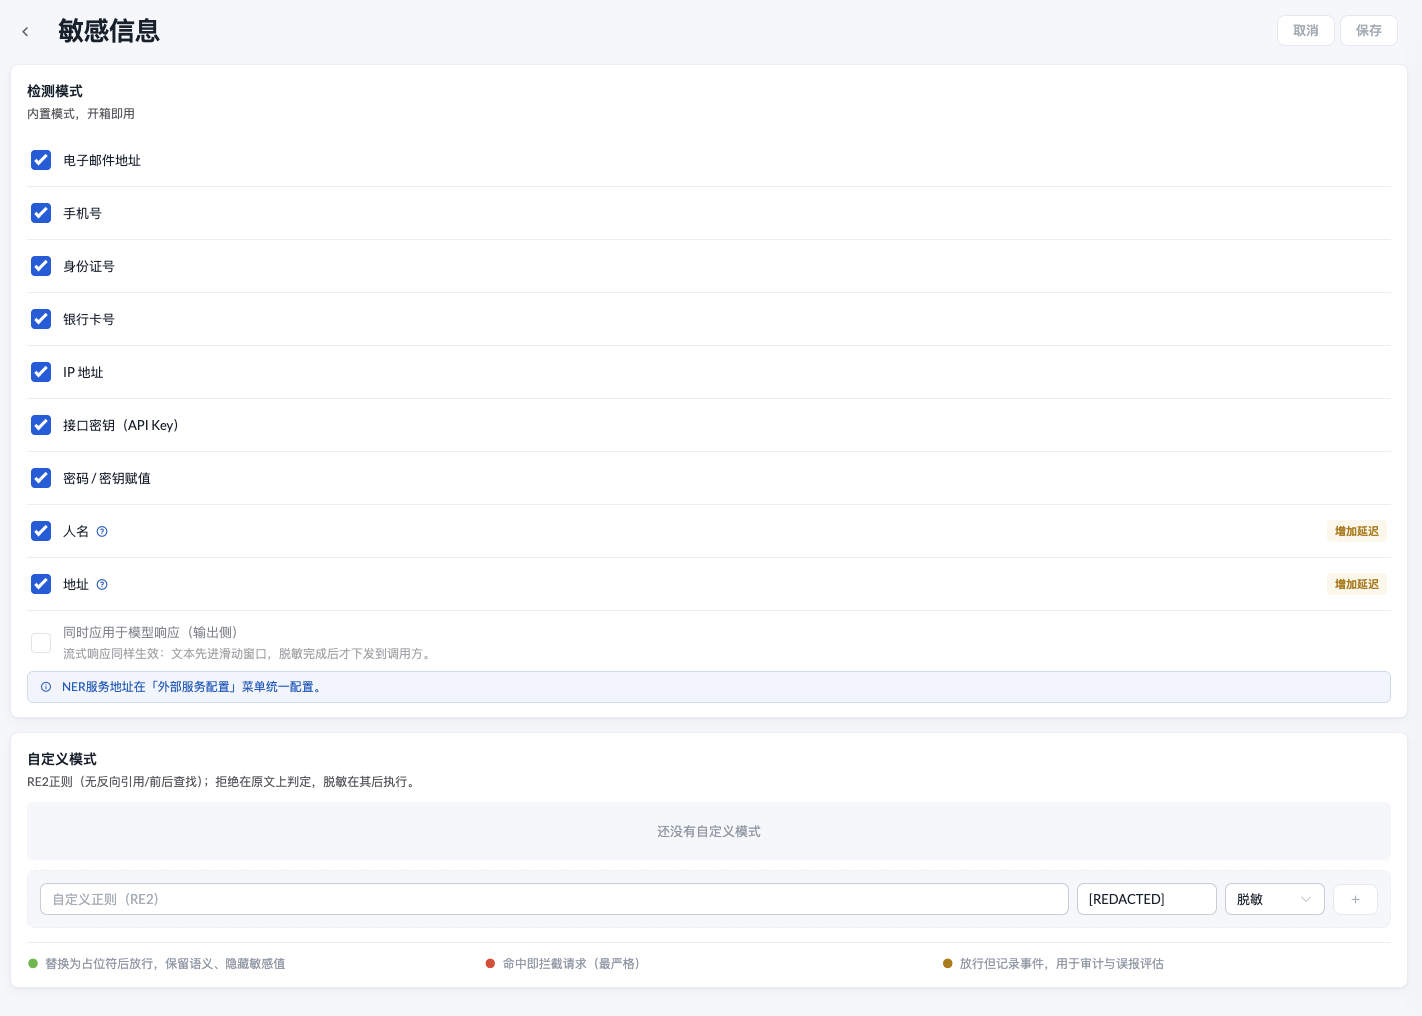Uncheck the 密码 / 密钥赋值 checkbox
Screen dimensions: 1422x1016
coord(41,478)
